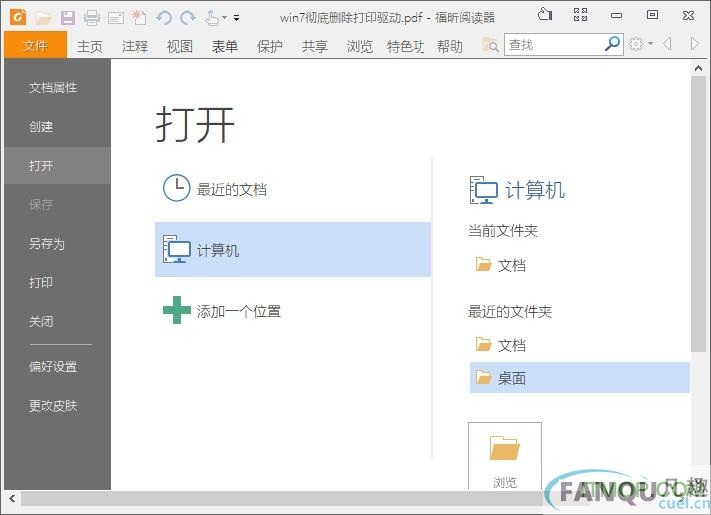Open touch mode dropdown arrow
711x515 pixels.
point(224,18)
